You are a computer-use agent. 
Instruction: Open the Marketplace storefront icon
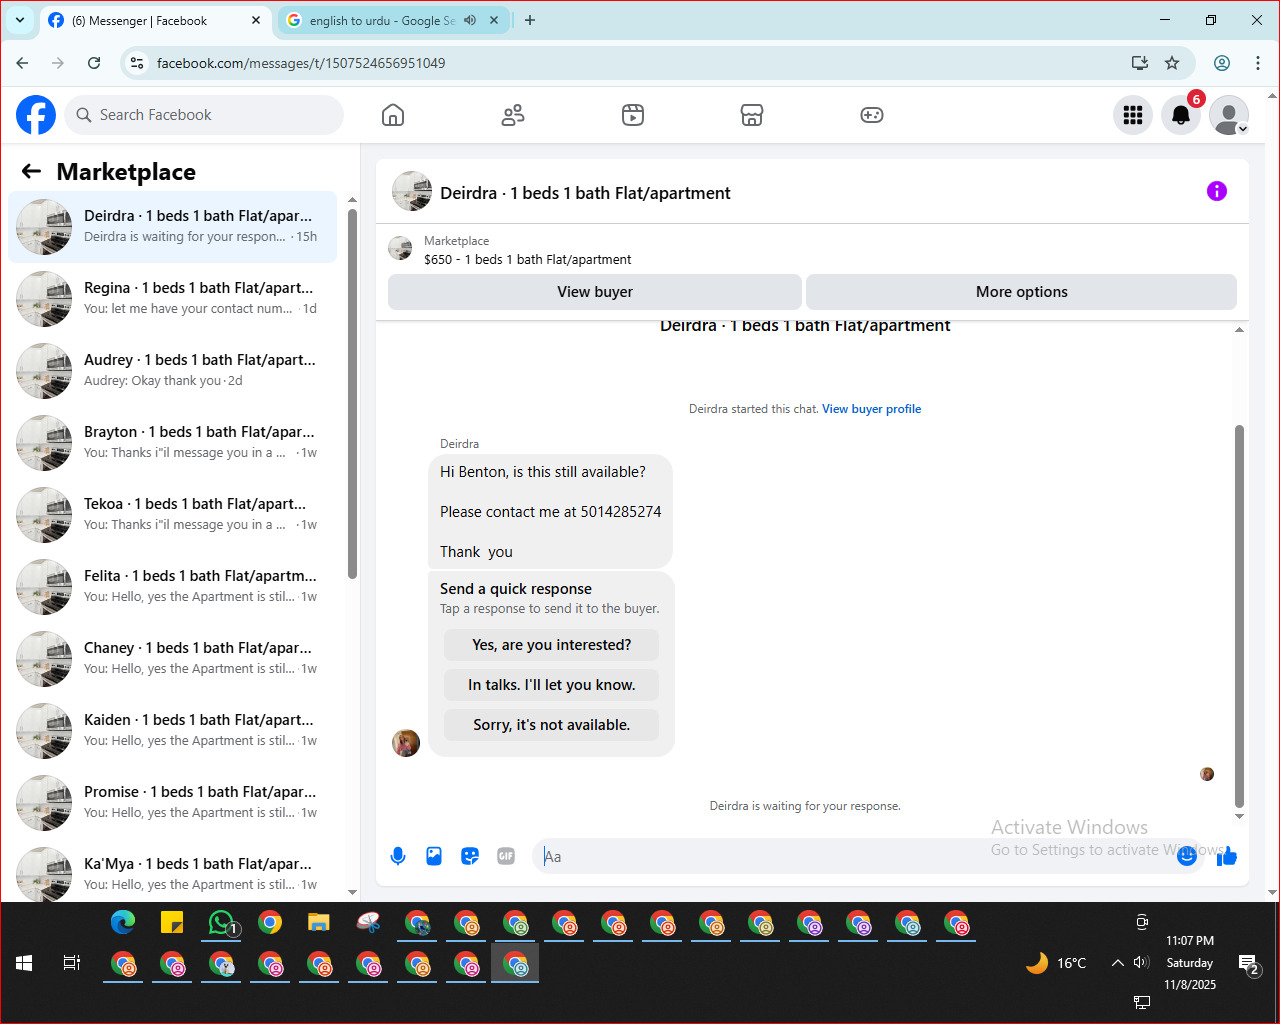point(752,115)
